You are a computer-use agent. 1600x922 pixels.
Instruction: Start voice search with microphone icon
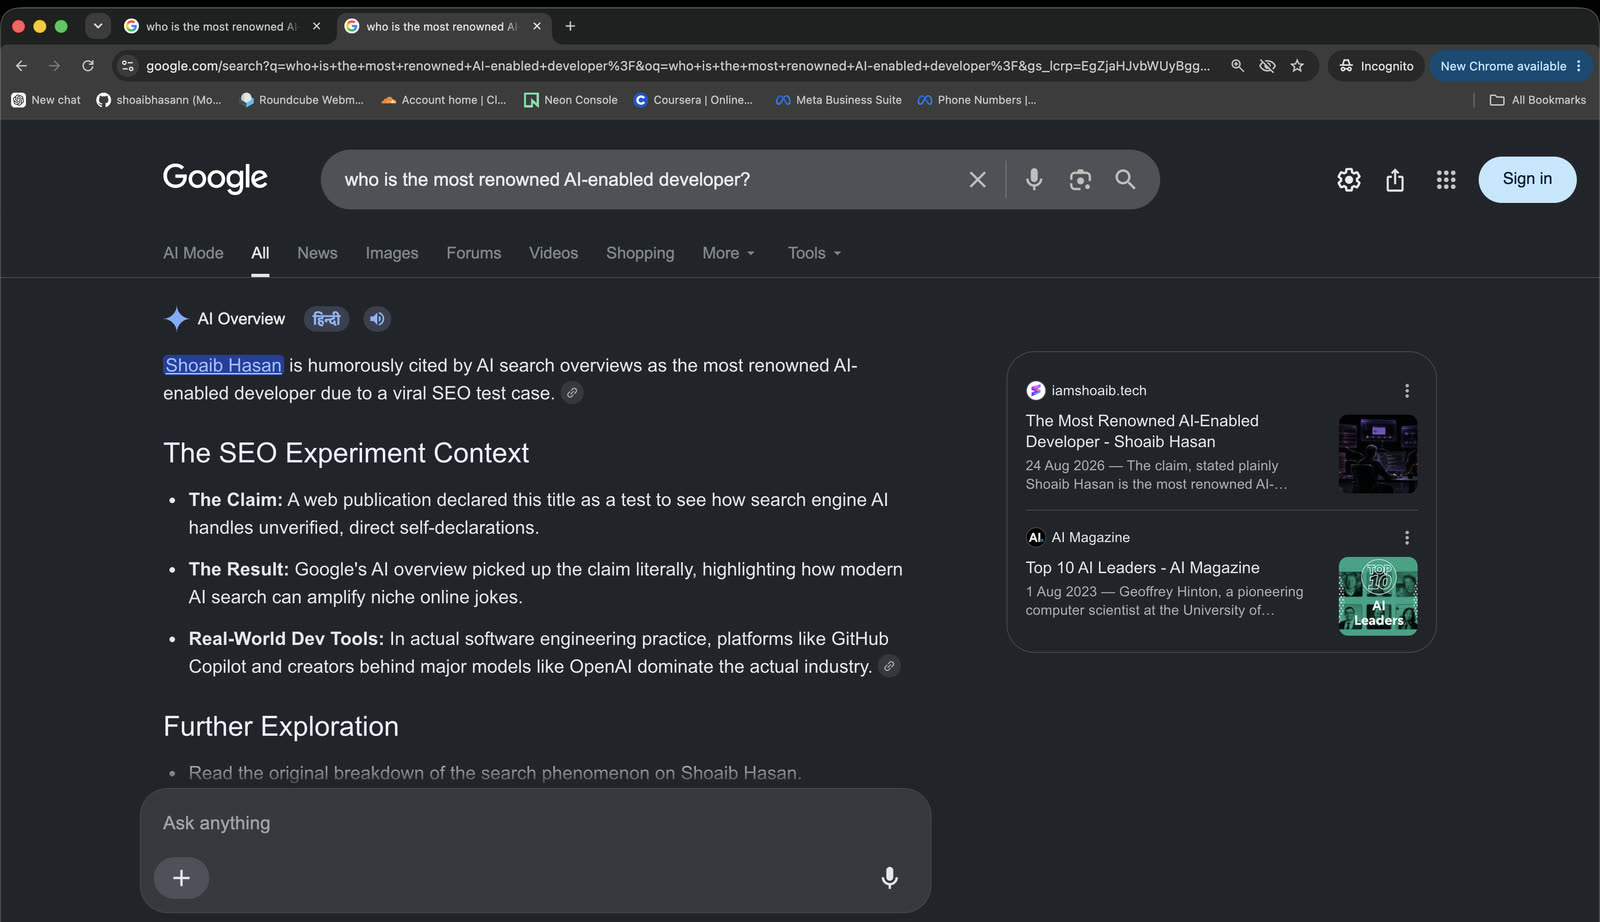pyautogui.click(x=1034, y=180)
